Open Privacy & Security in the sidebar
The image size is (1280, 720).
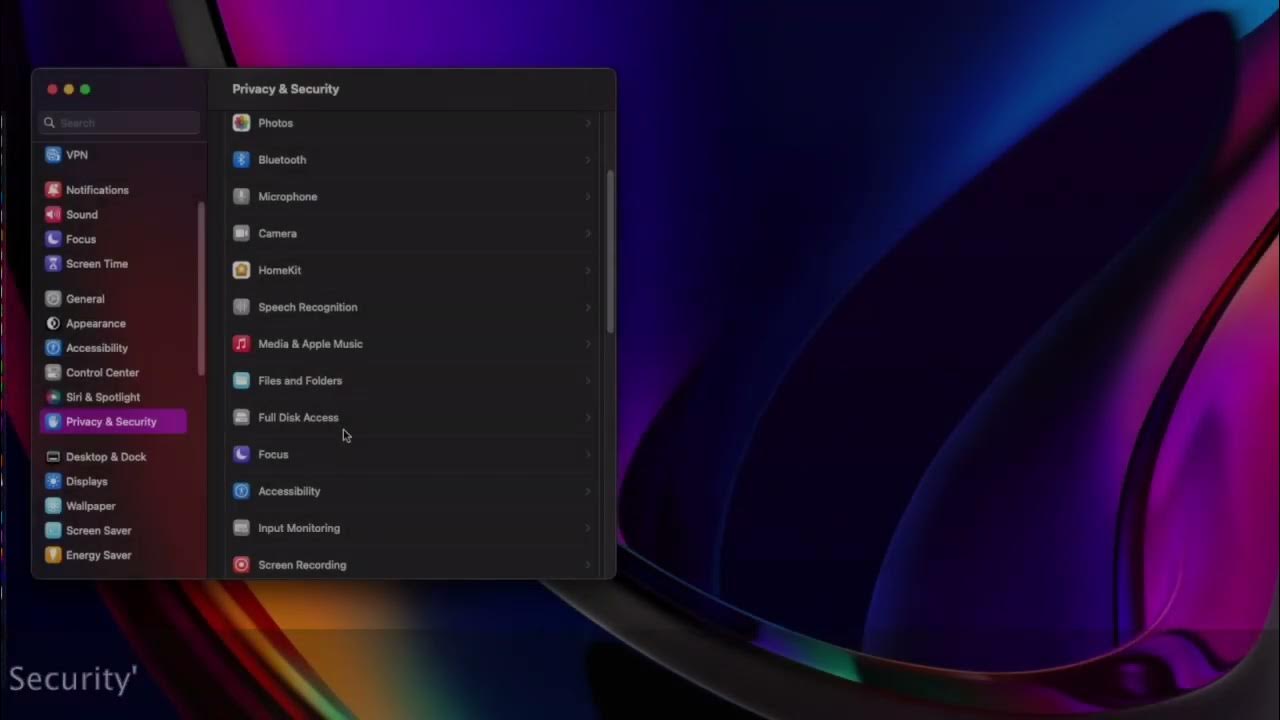pyautogui.click(x=113, y=422)
